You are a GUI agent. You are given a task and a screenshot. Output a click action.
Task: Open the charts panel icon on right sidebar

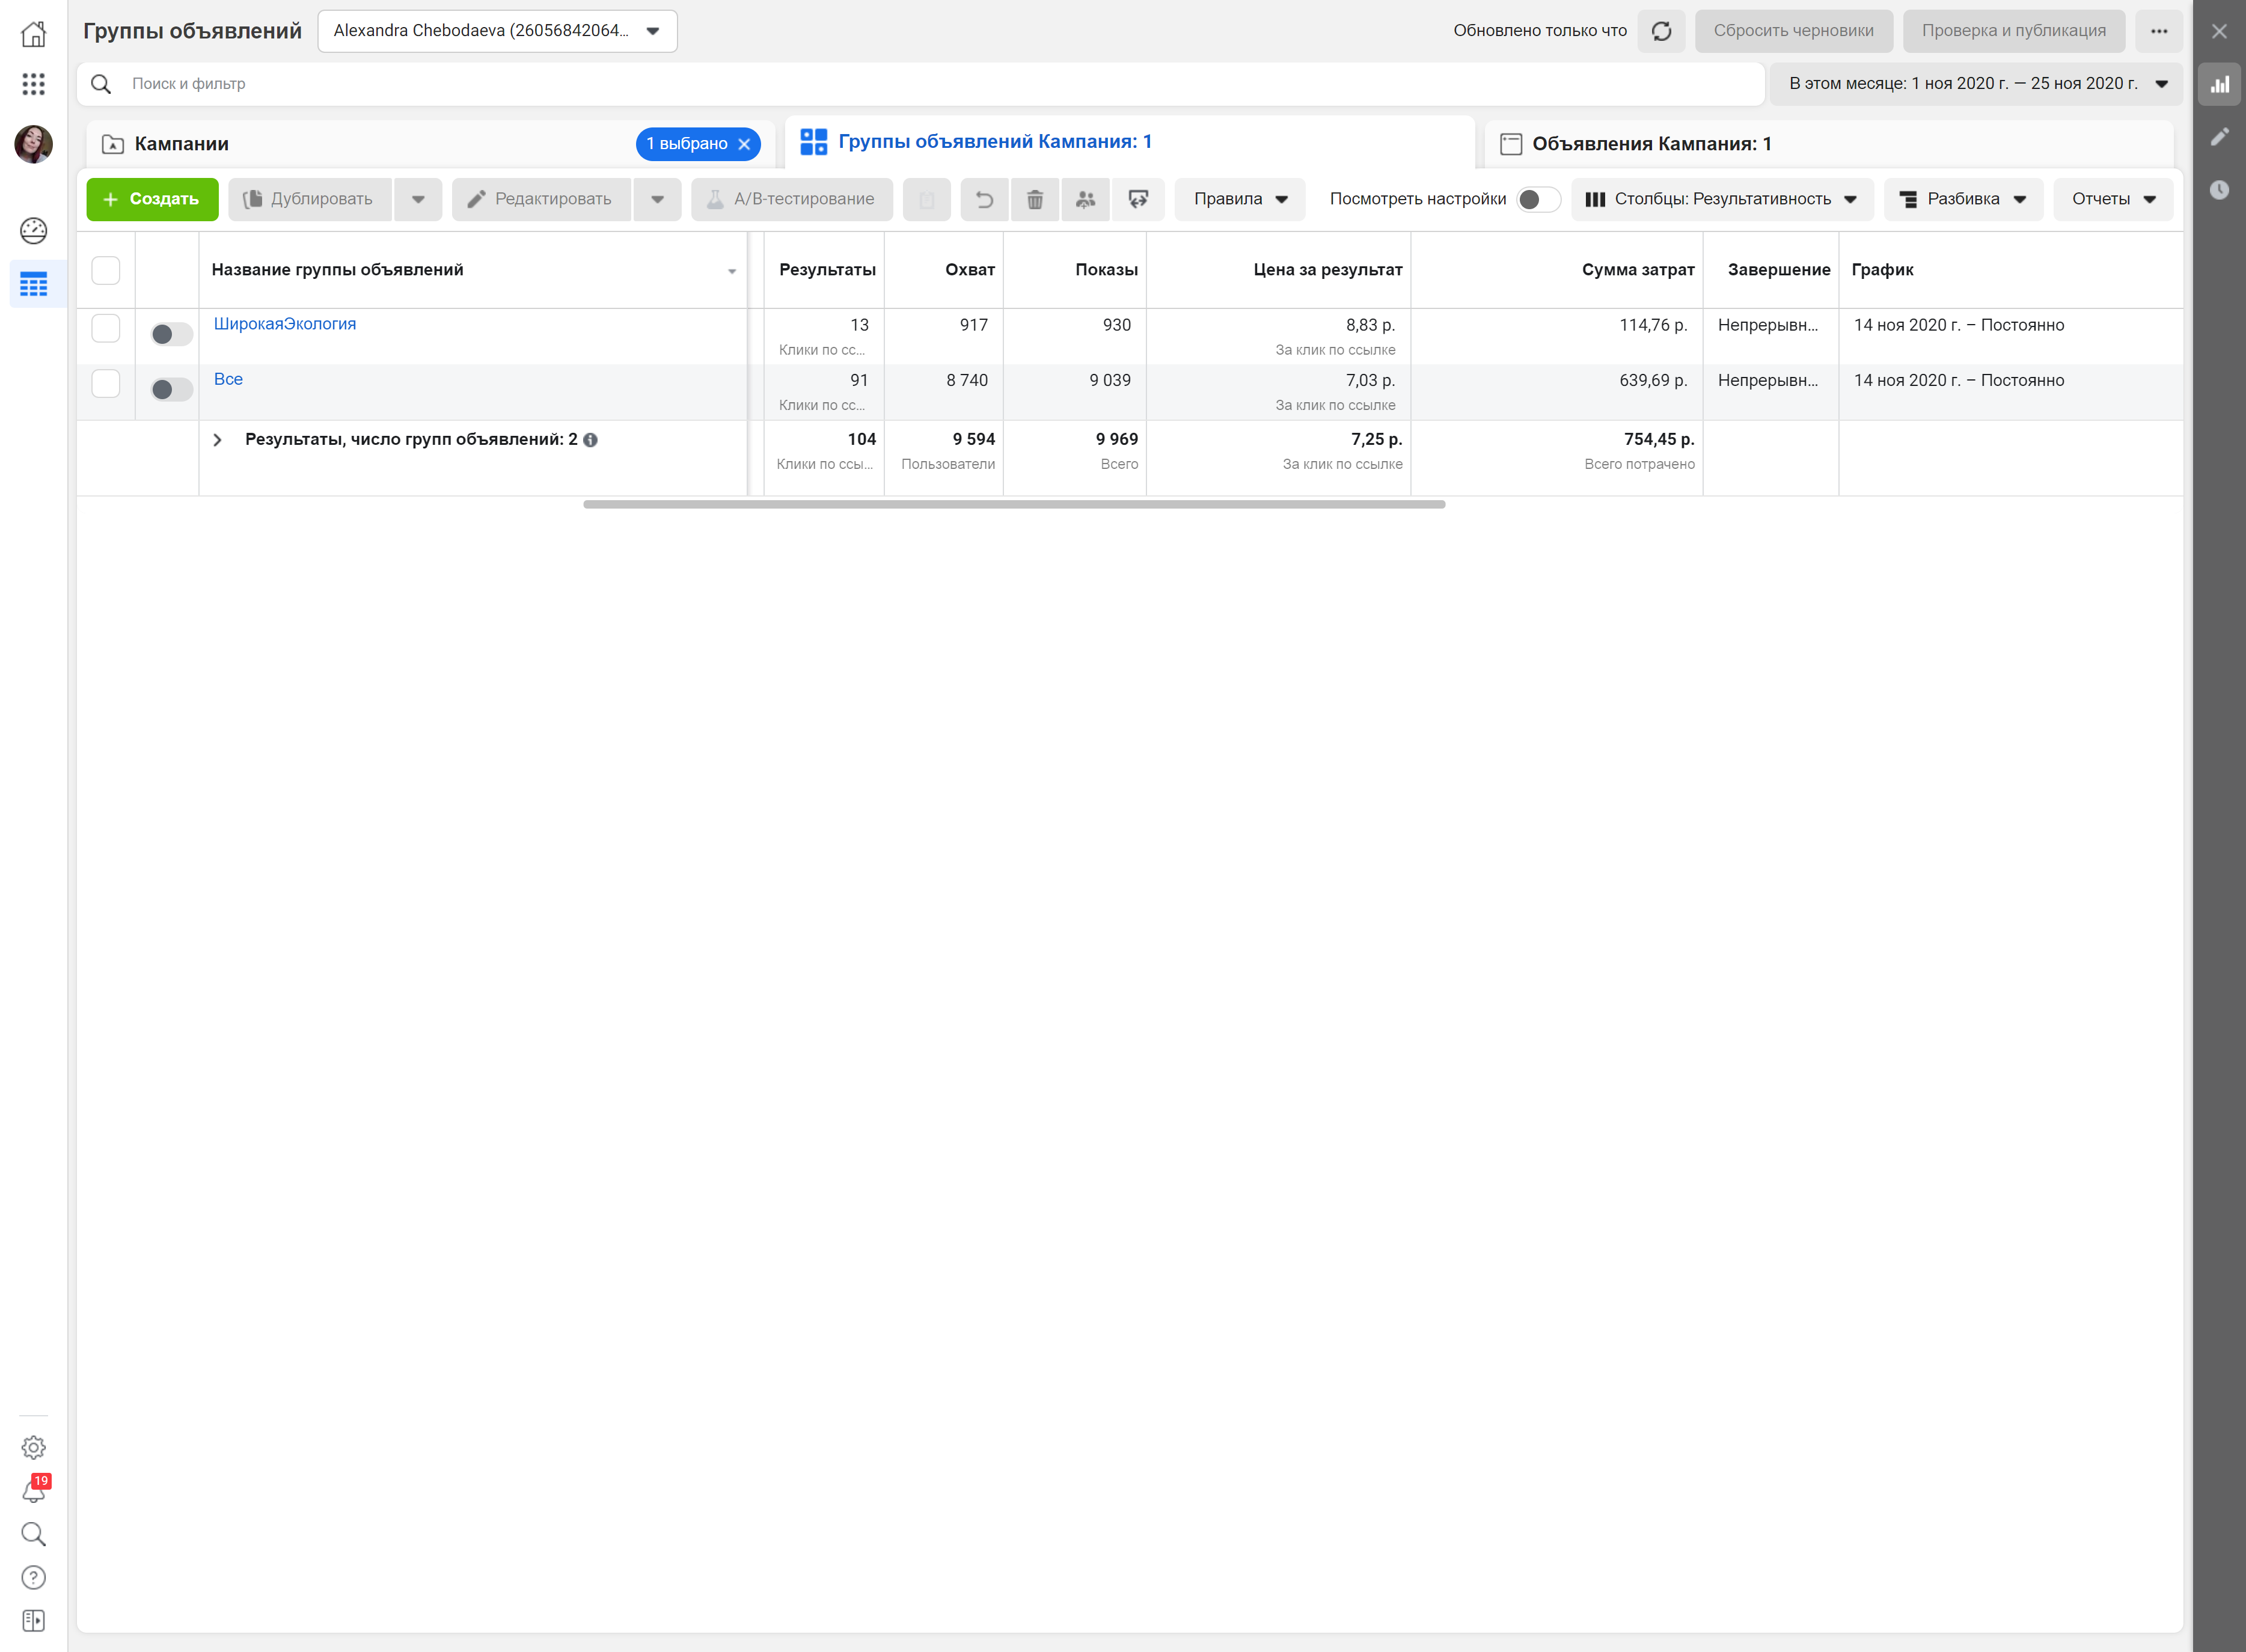(2219, 85)
